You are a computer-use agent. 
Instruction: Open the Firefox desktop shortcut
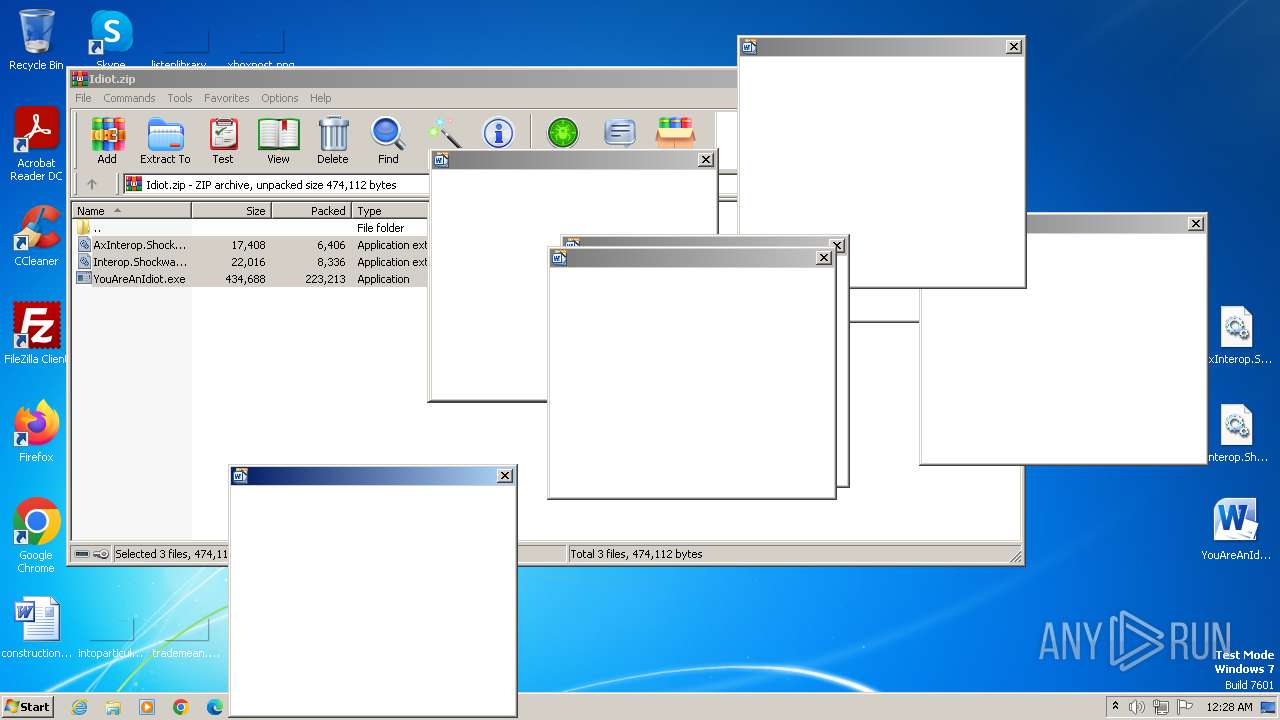pyautogui.click(x=36, y=432)
